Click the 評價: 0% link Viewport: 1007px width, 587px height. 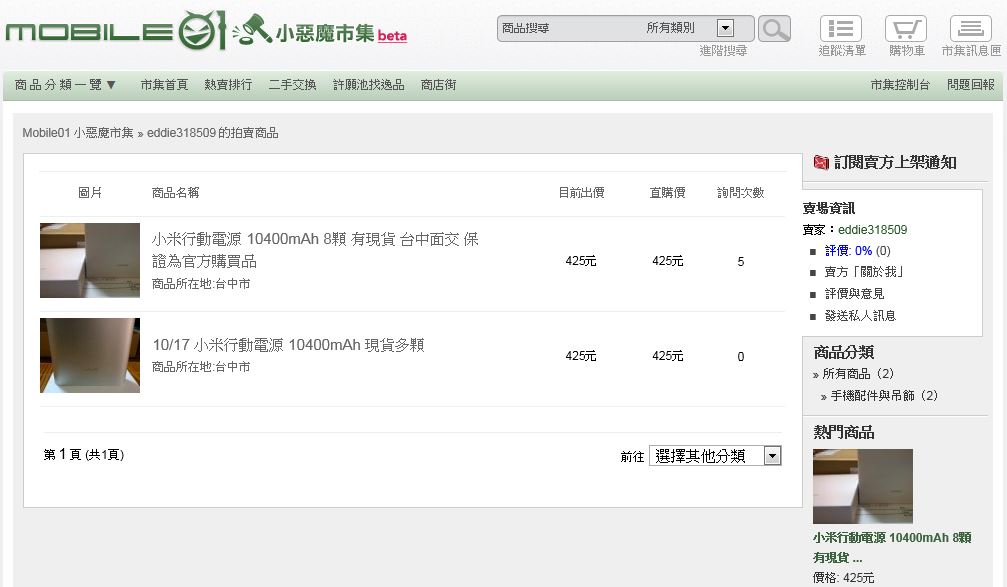coord(848,250)
